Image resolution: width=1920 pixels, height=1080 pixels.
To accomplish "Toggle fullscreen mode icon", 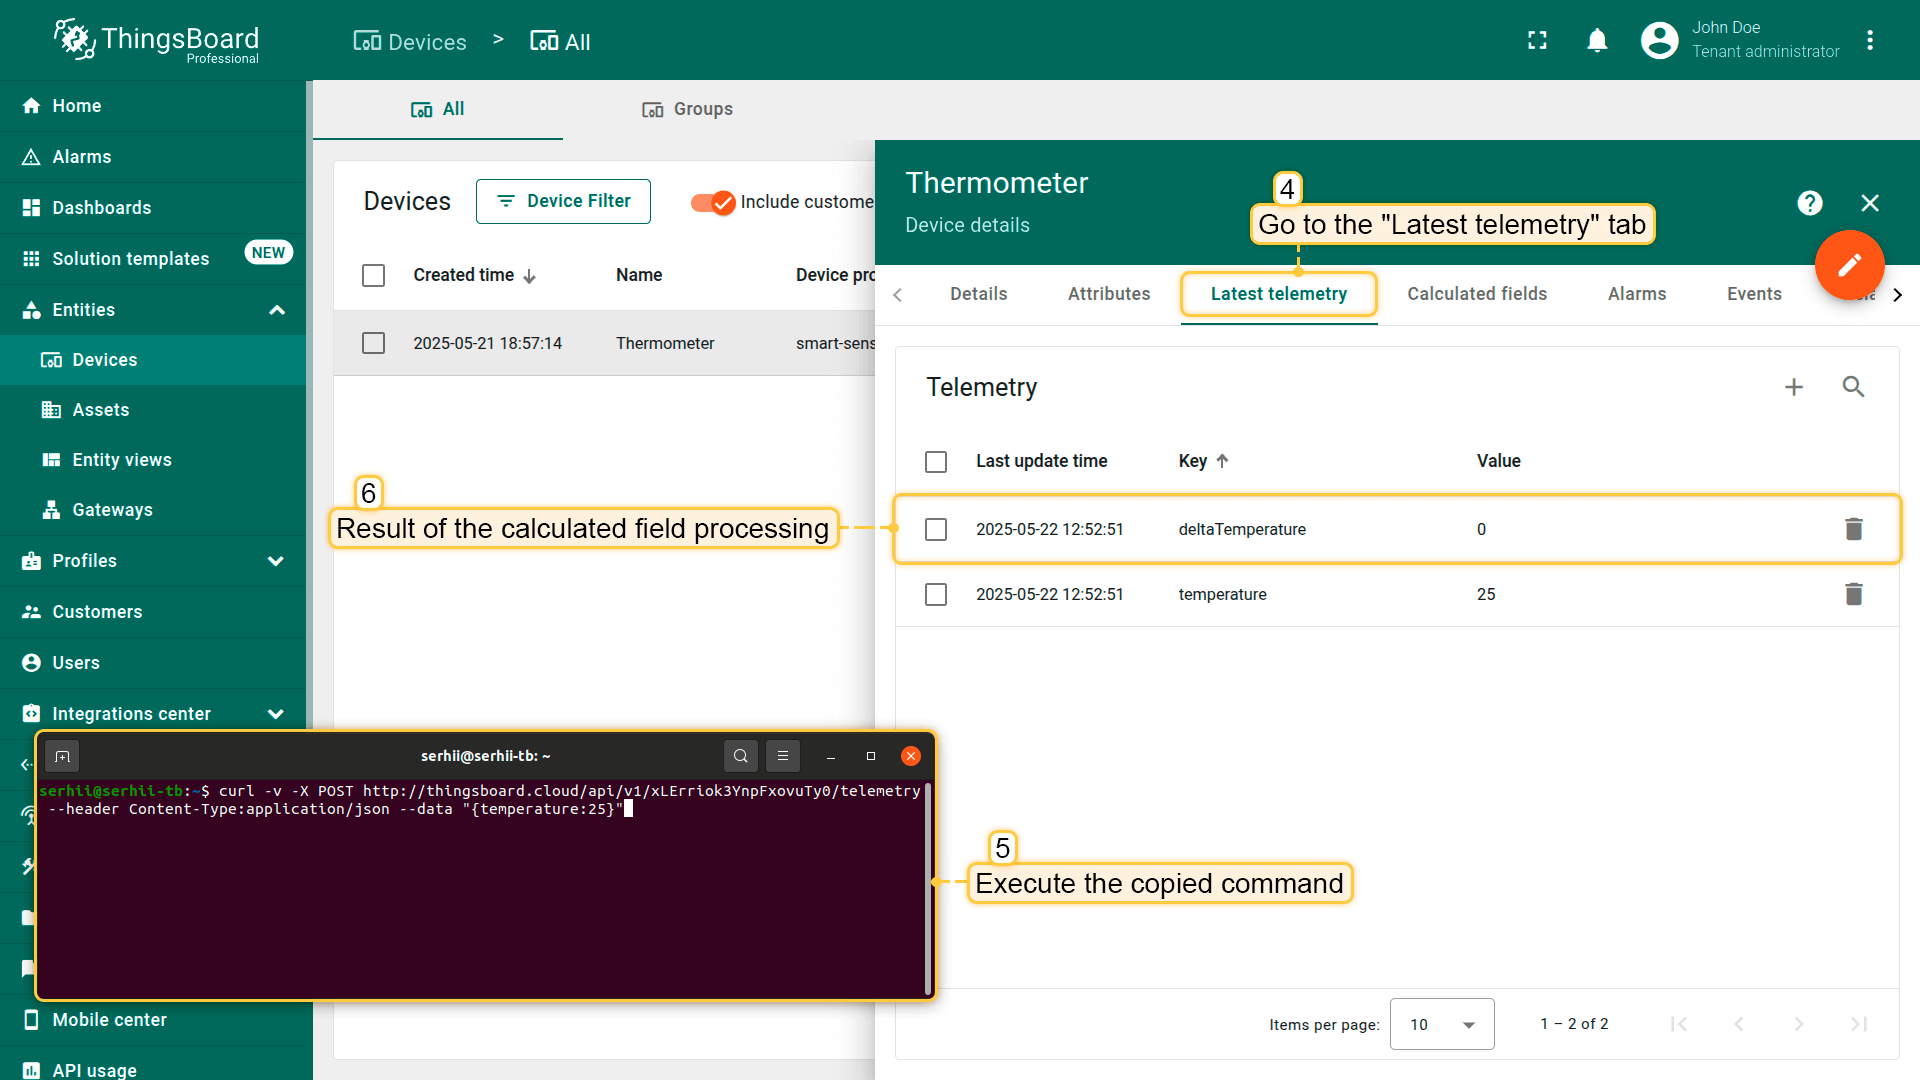I will coord(1537,40).
